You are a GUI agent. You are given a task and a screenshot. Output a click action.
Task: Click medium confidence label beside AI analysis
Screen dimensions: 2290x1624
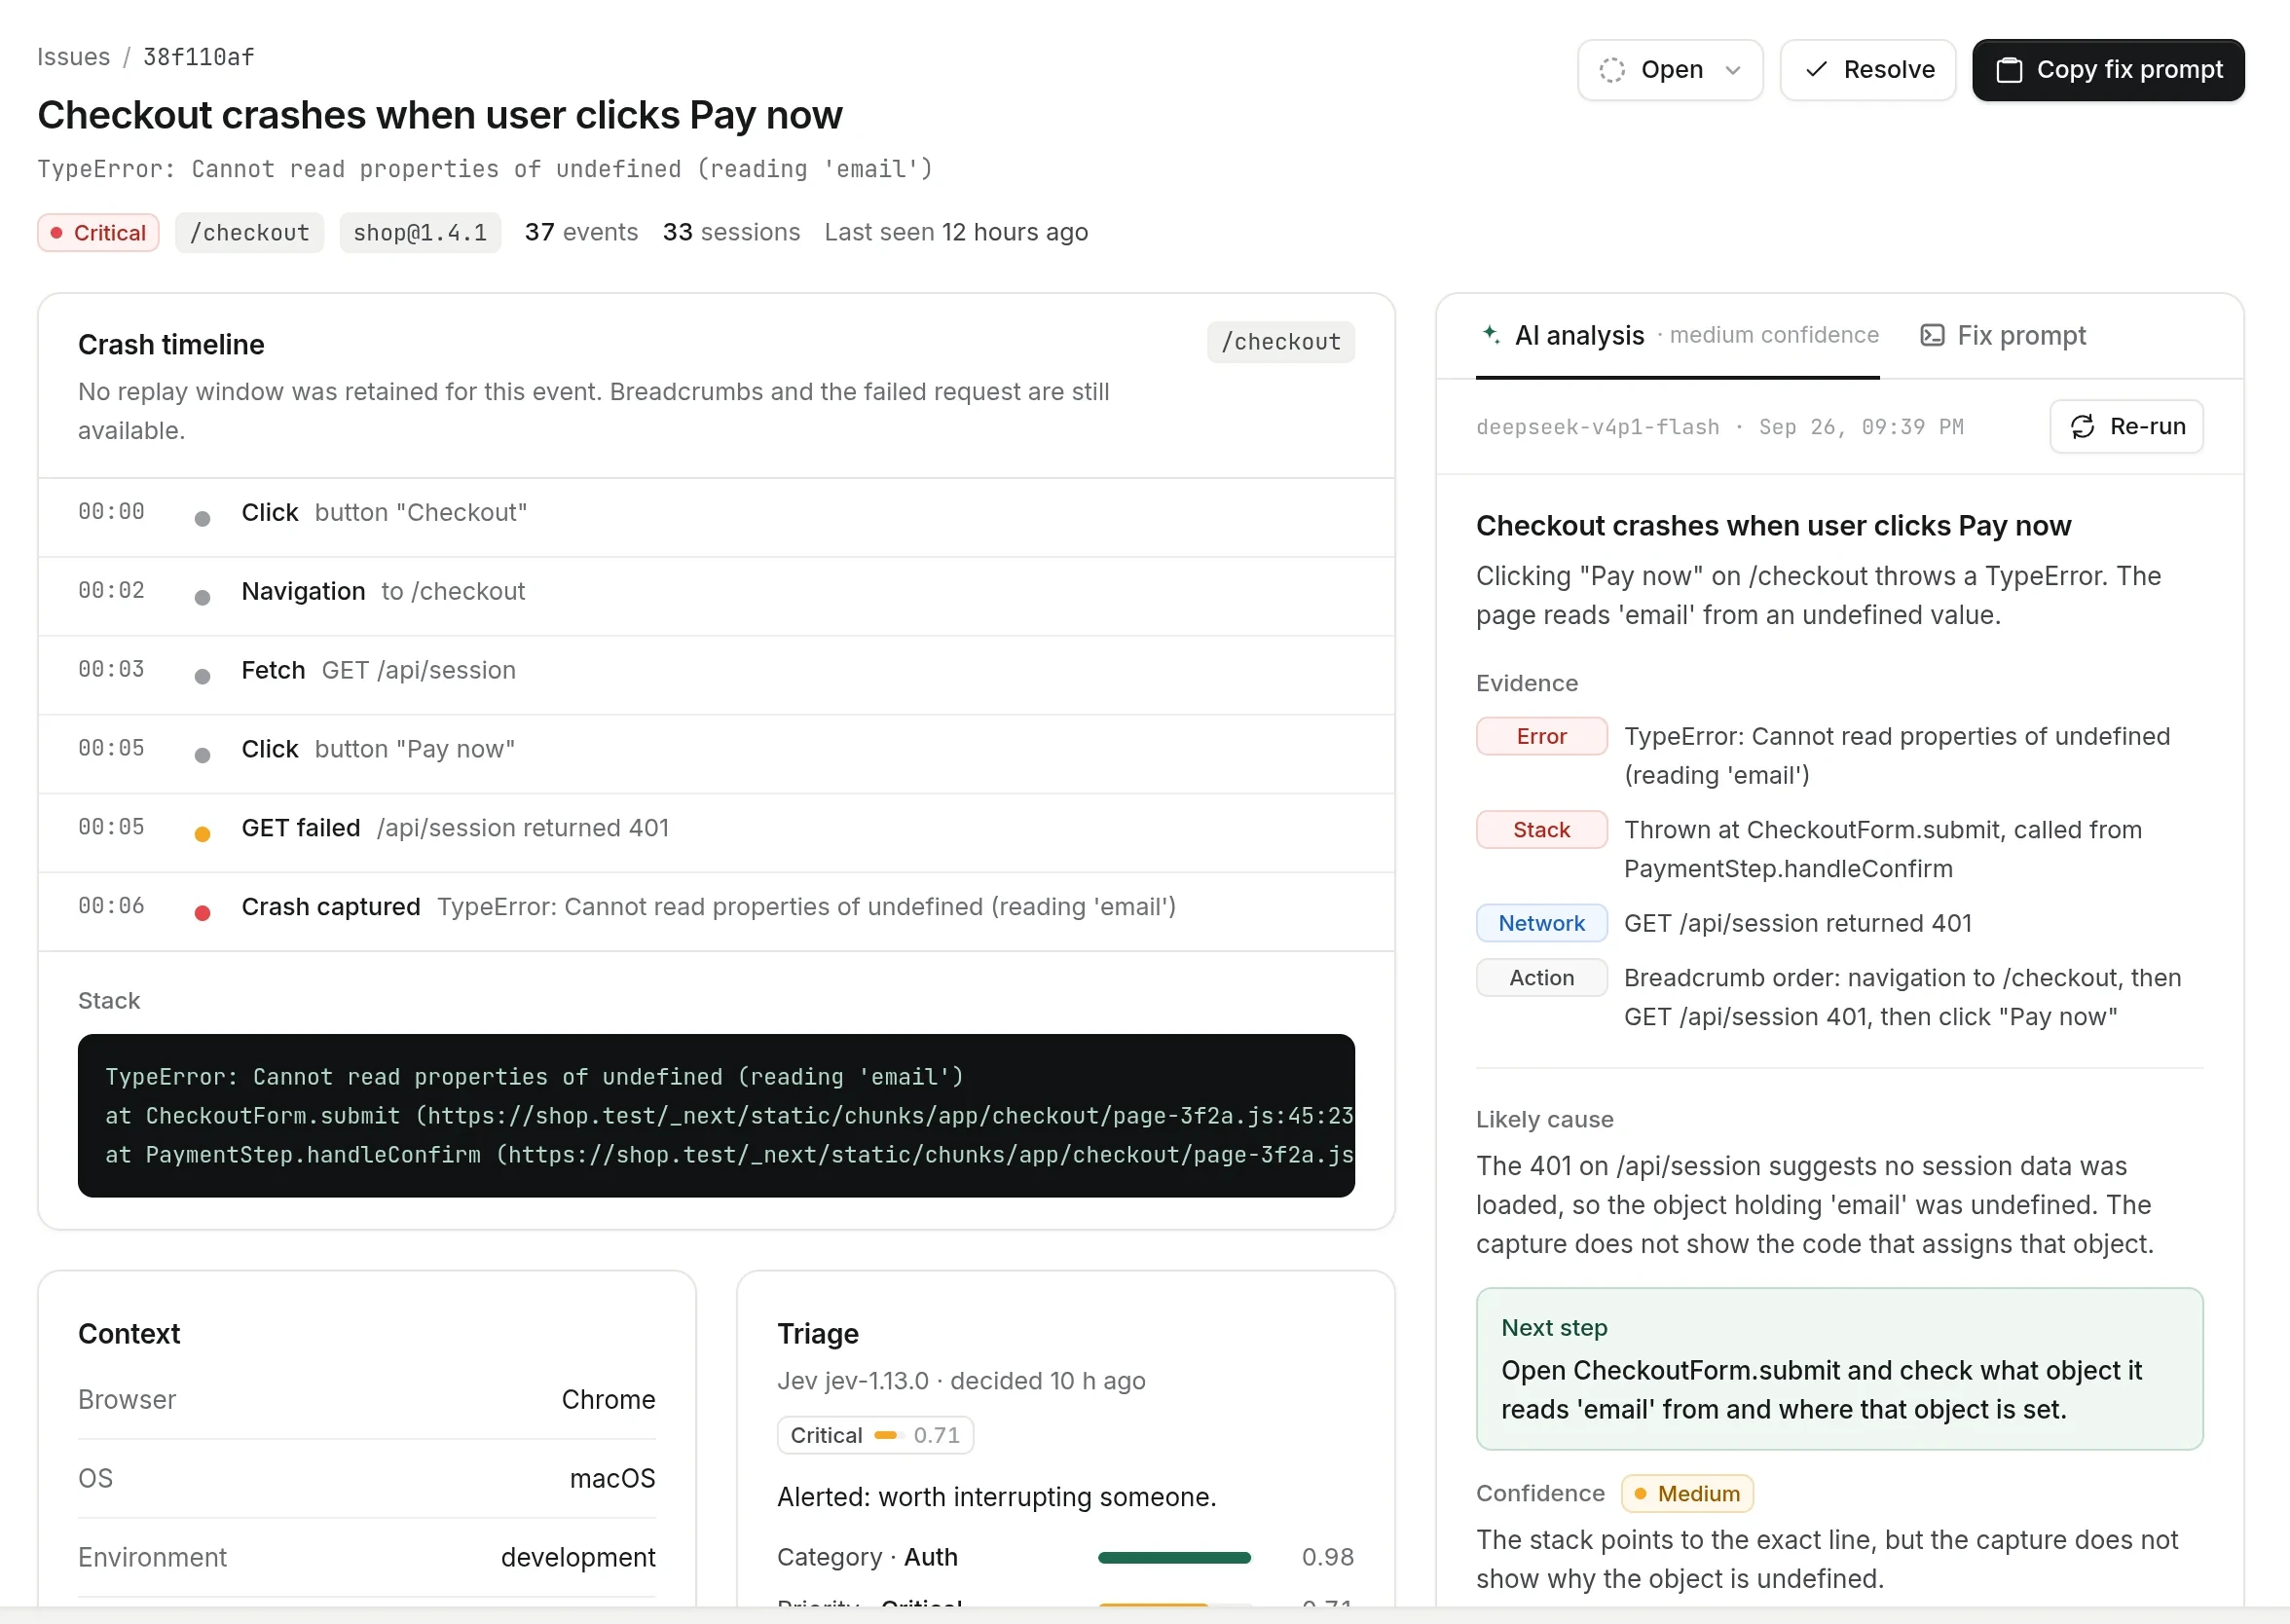pyautogui.click(x=1774, y=335)
